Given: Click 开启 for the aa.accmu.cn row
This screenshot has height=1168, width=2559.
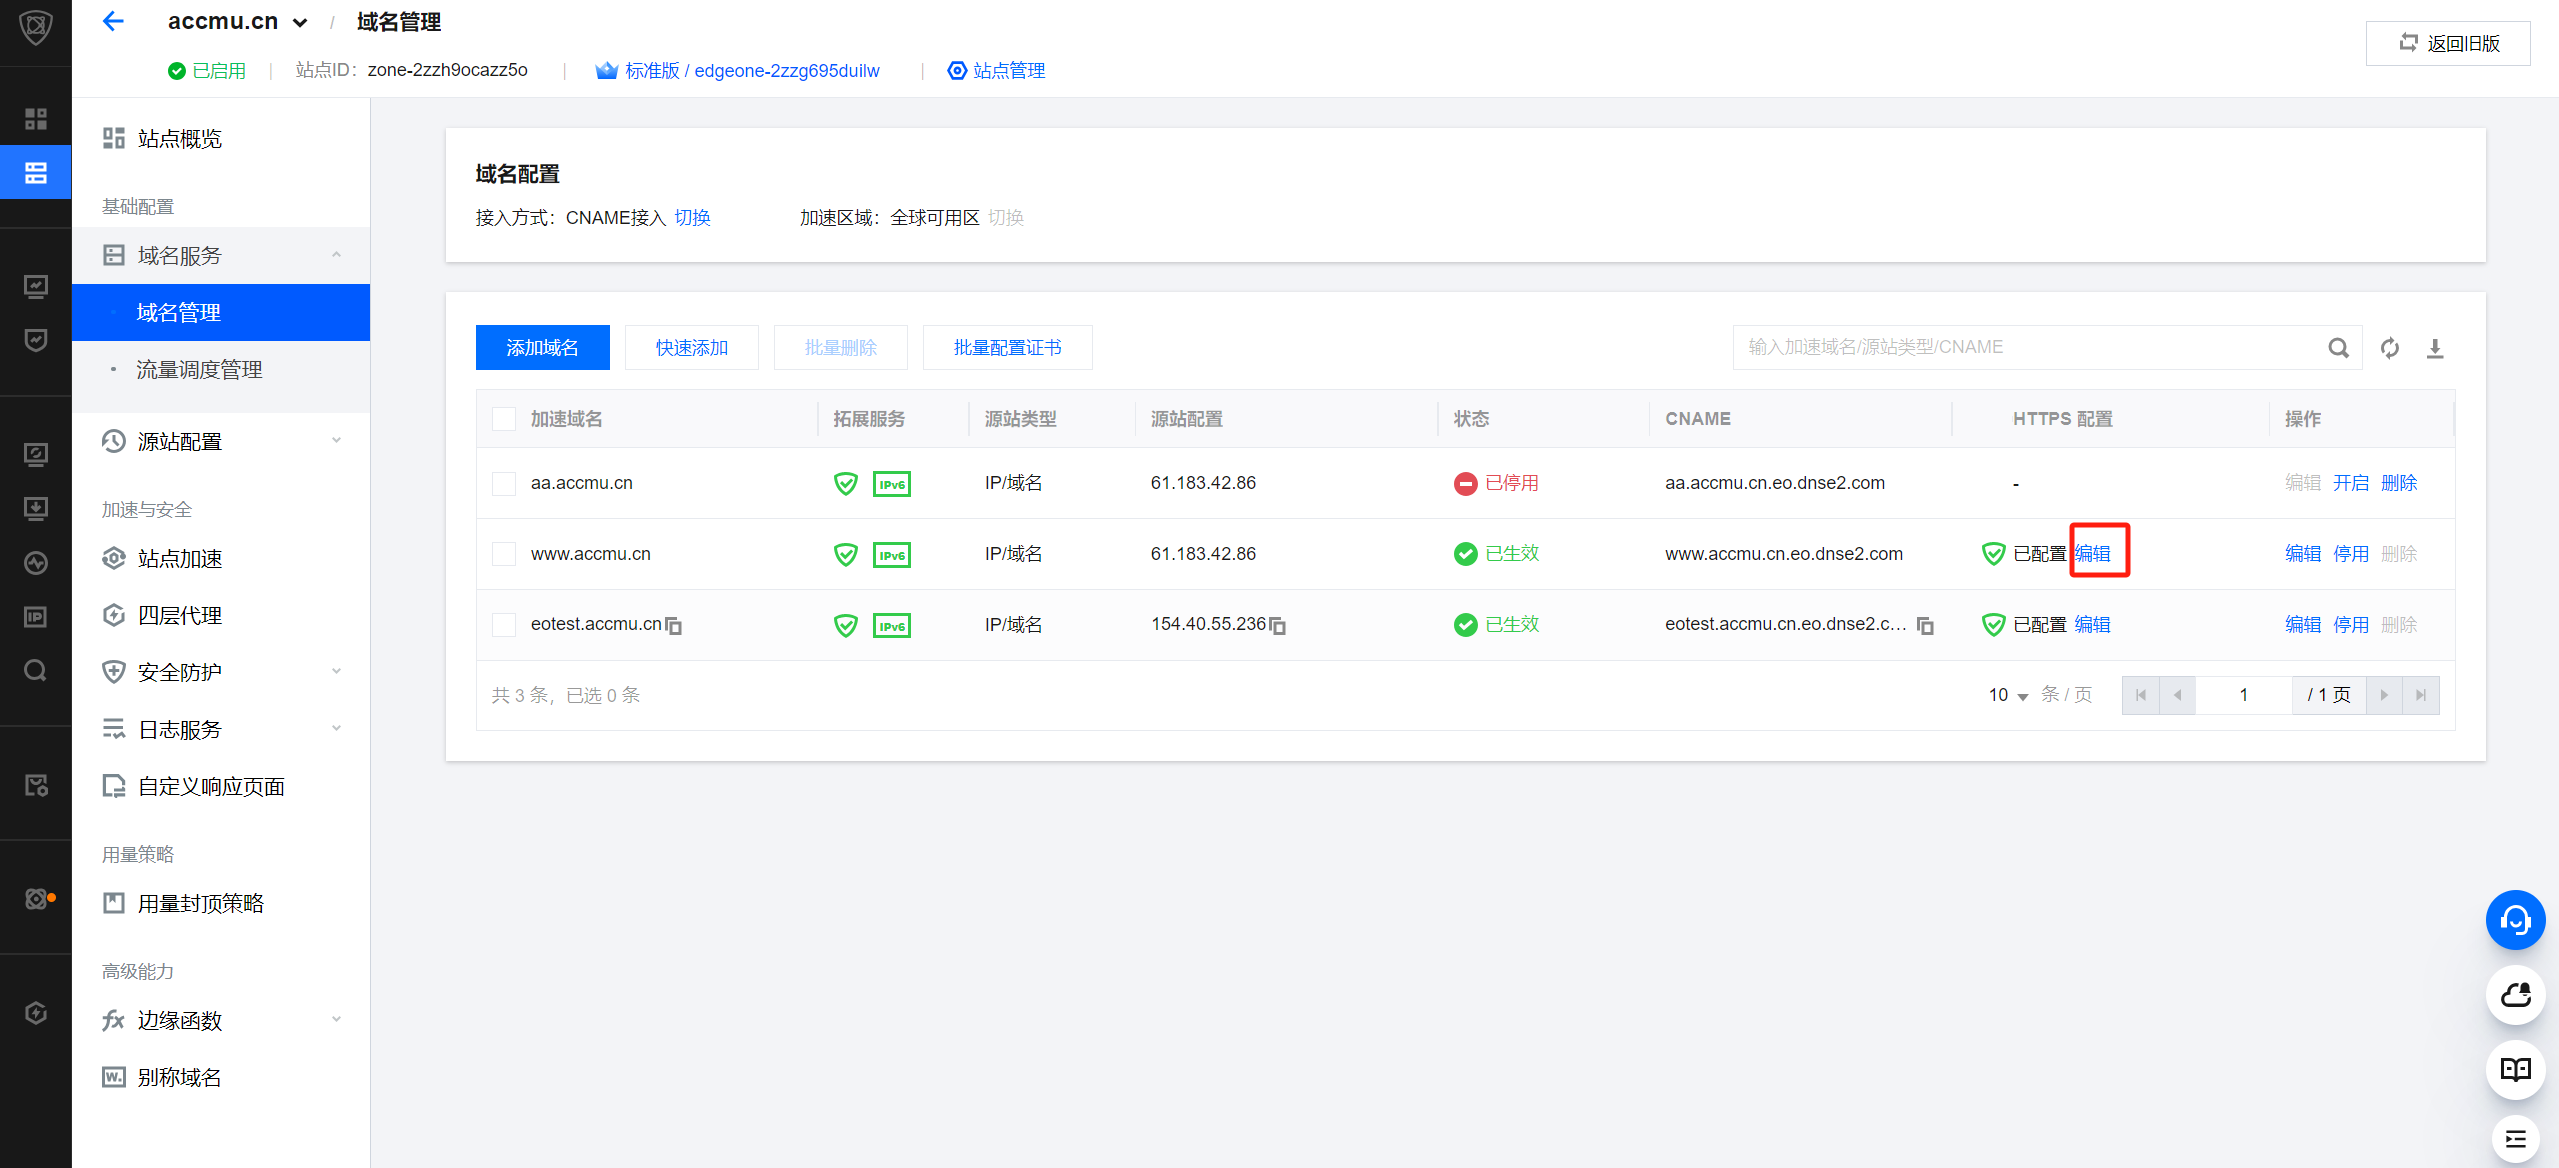Looking at the screenshot, I should pyautogui.click(x=2351, y=483).
